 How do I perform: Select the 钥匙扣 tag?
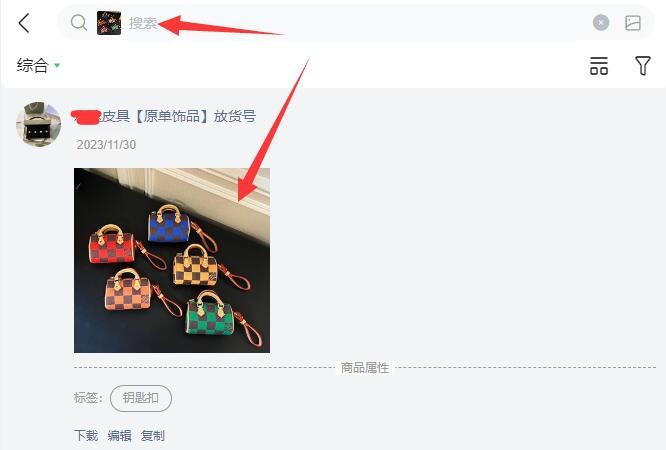coord(141,398)
